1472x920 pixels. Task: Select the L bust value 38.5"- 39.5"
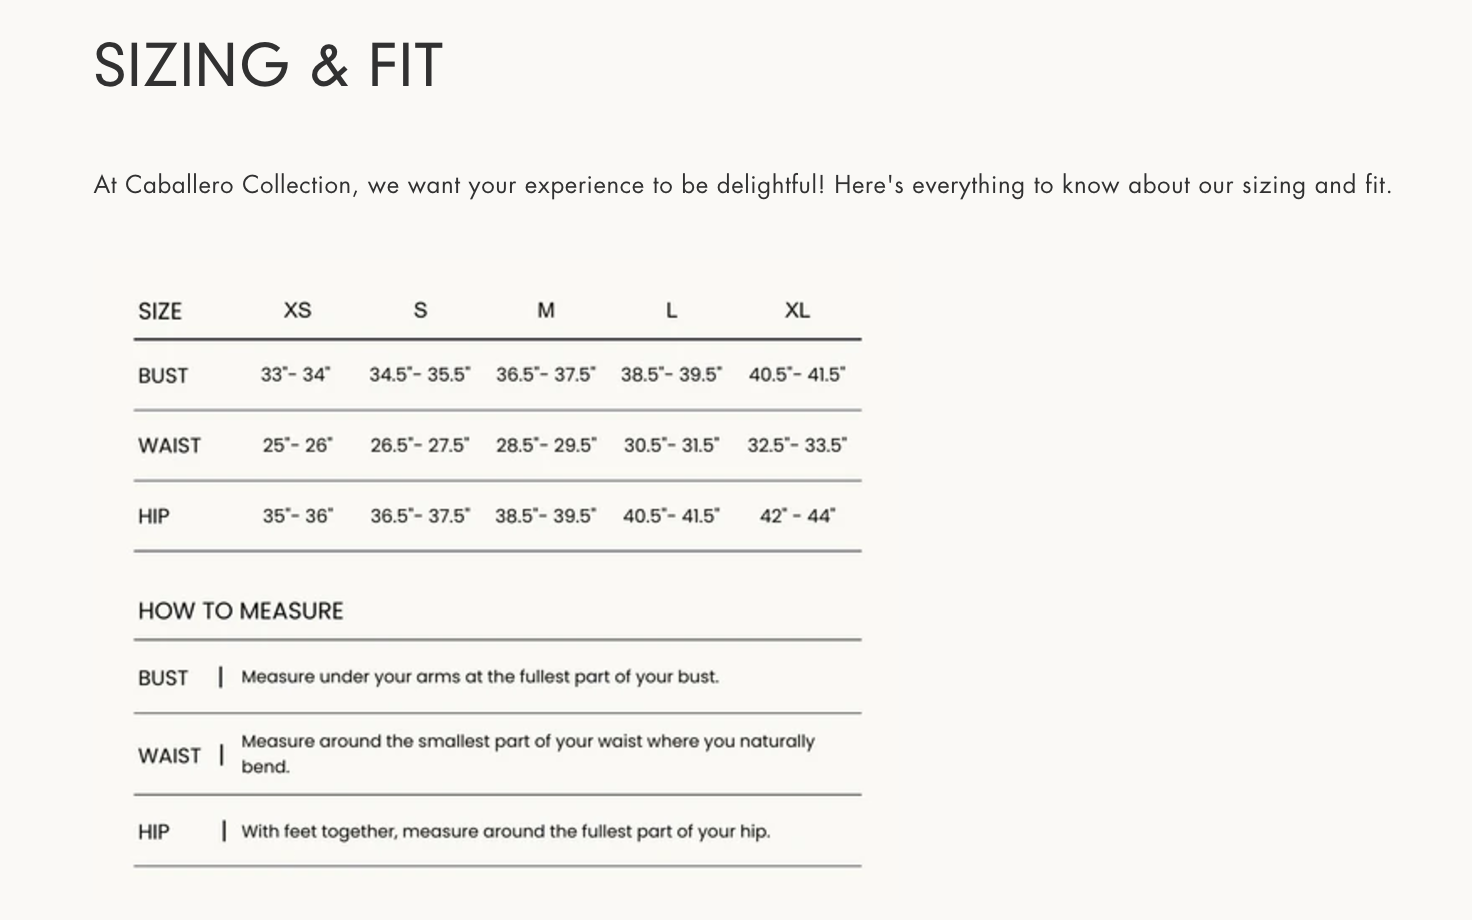point(671,375)
